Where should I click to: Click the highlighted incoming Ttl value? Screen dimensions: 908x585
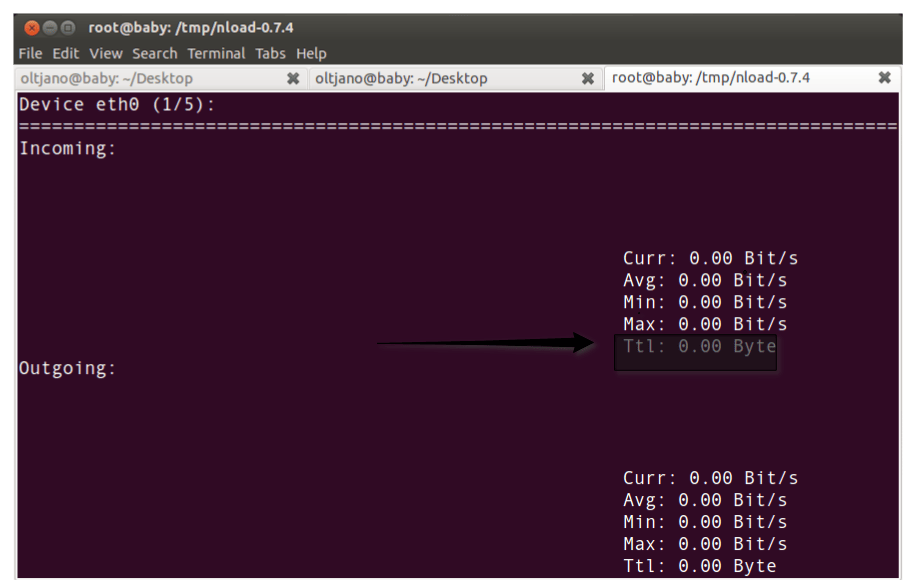(x=699, y=346)
